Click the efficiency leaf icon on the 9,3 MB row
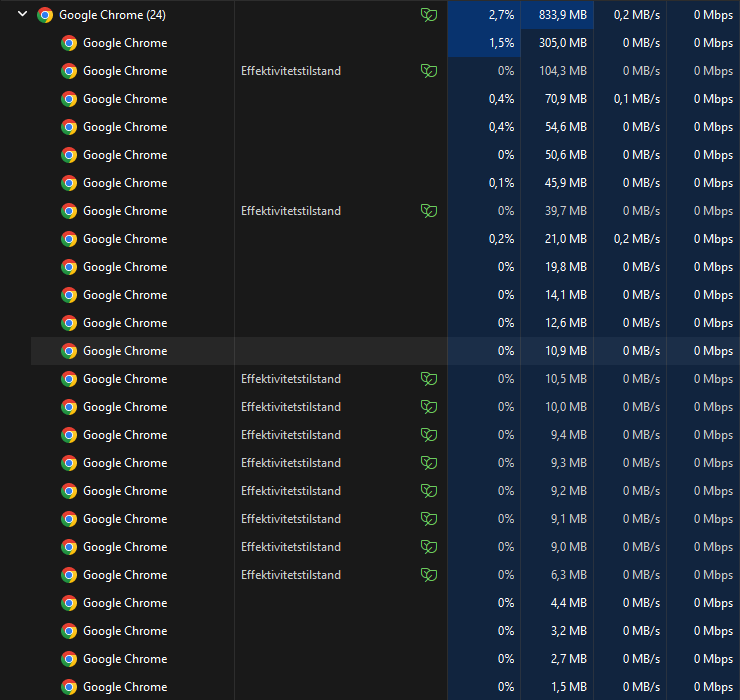This screenshot has height=700, width=740. point(429,463)
